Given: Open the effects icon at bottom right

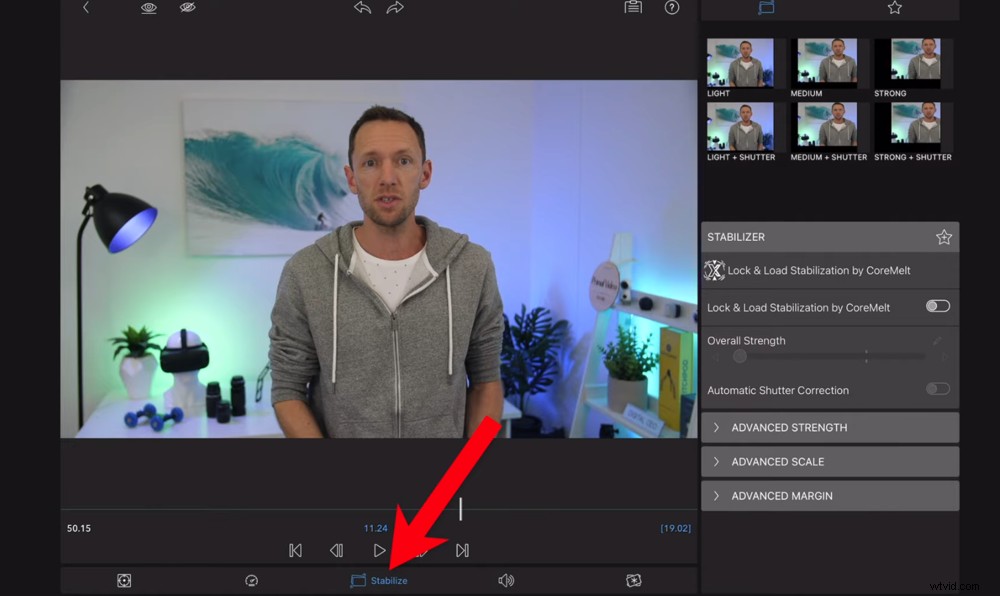Looking at the screenshot, I should tap(634, 580).
